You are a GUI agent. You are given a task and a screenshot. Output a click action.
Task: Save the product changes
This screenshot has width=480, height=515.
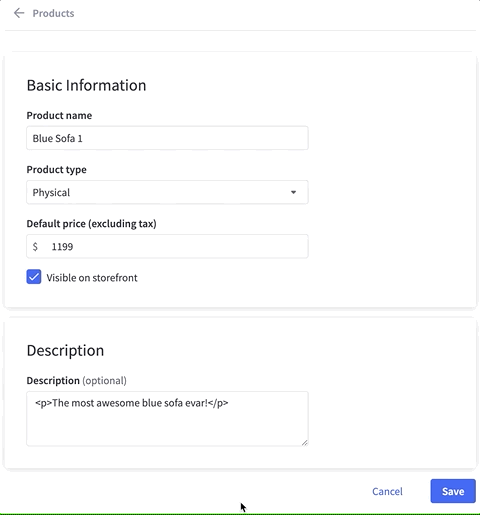453,491
